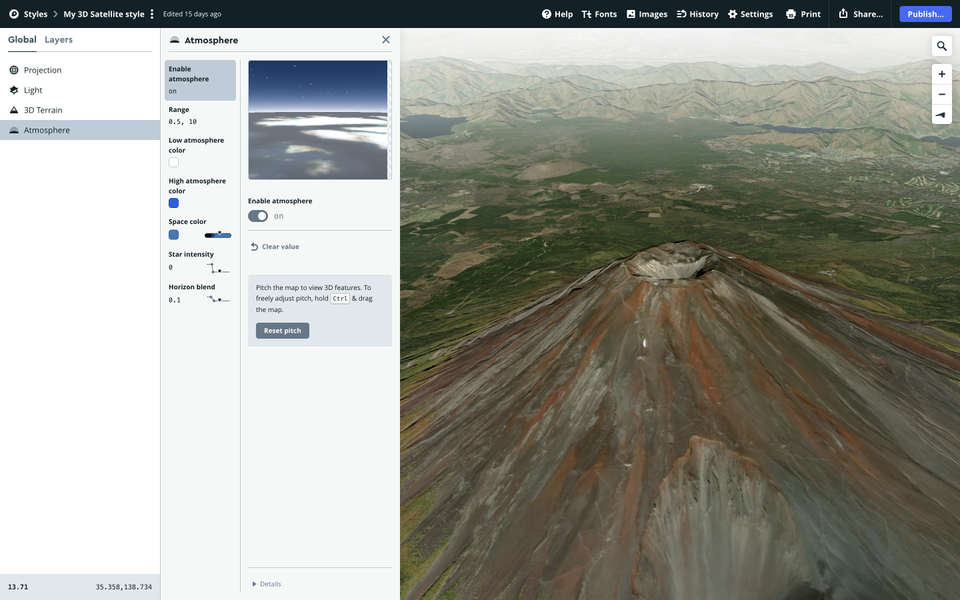
Task: Switch to the Layers tab
Action: pyautogui.click(x=58, y=40)
